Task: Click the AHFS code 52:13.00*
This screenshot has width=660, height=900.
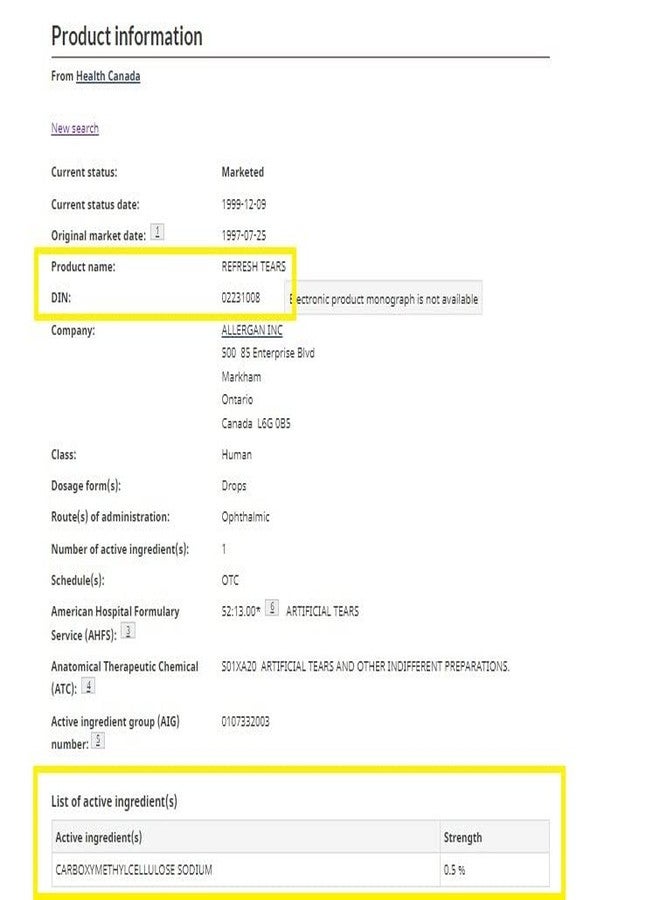Action: tap(241, 611)
